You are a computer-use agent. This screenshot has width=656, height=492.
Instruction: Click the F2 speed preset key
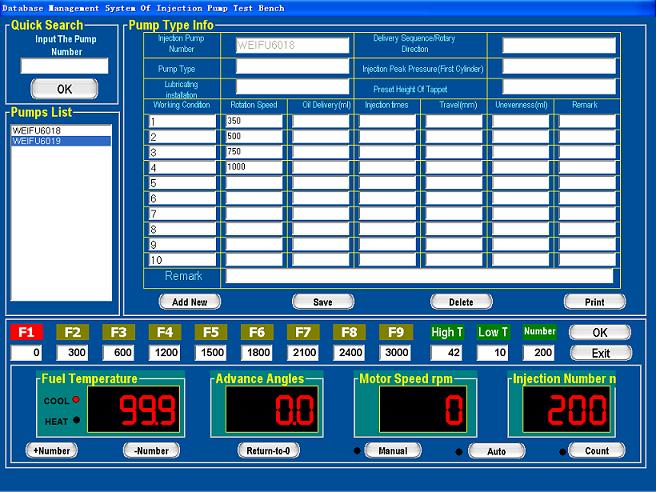(72, 332)
